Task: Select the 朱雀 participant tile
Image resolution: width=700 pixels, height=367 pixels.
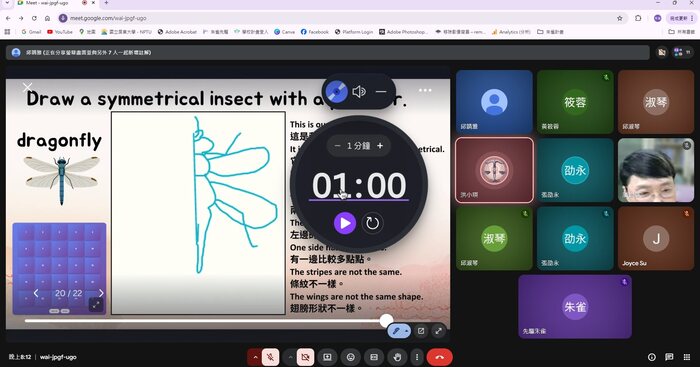Action: [x=575, y=307]
